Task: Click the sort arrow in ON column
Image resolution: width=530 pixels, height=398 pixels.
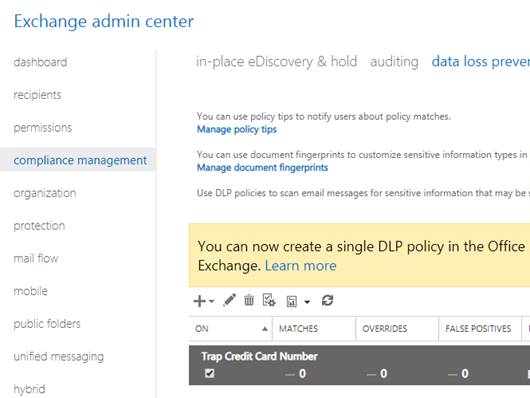Action: (265, 329)
